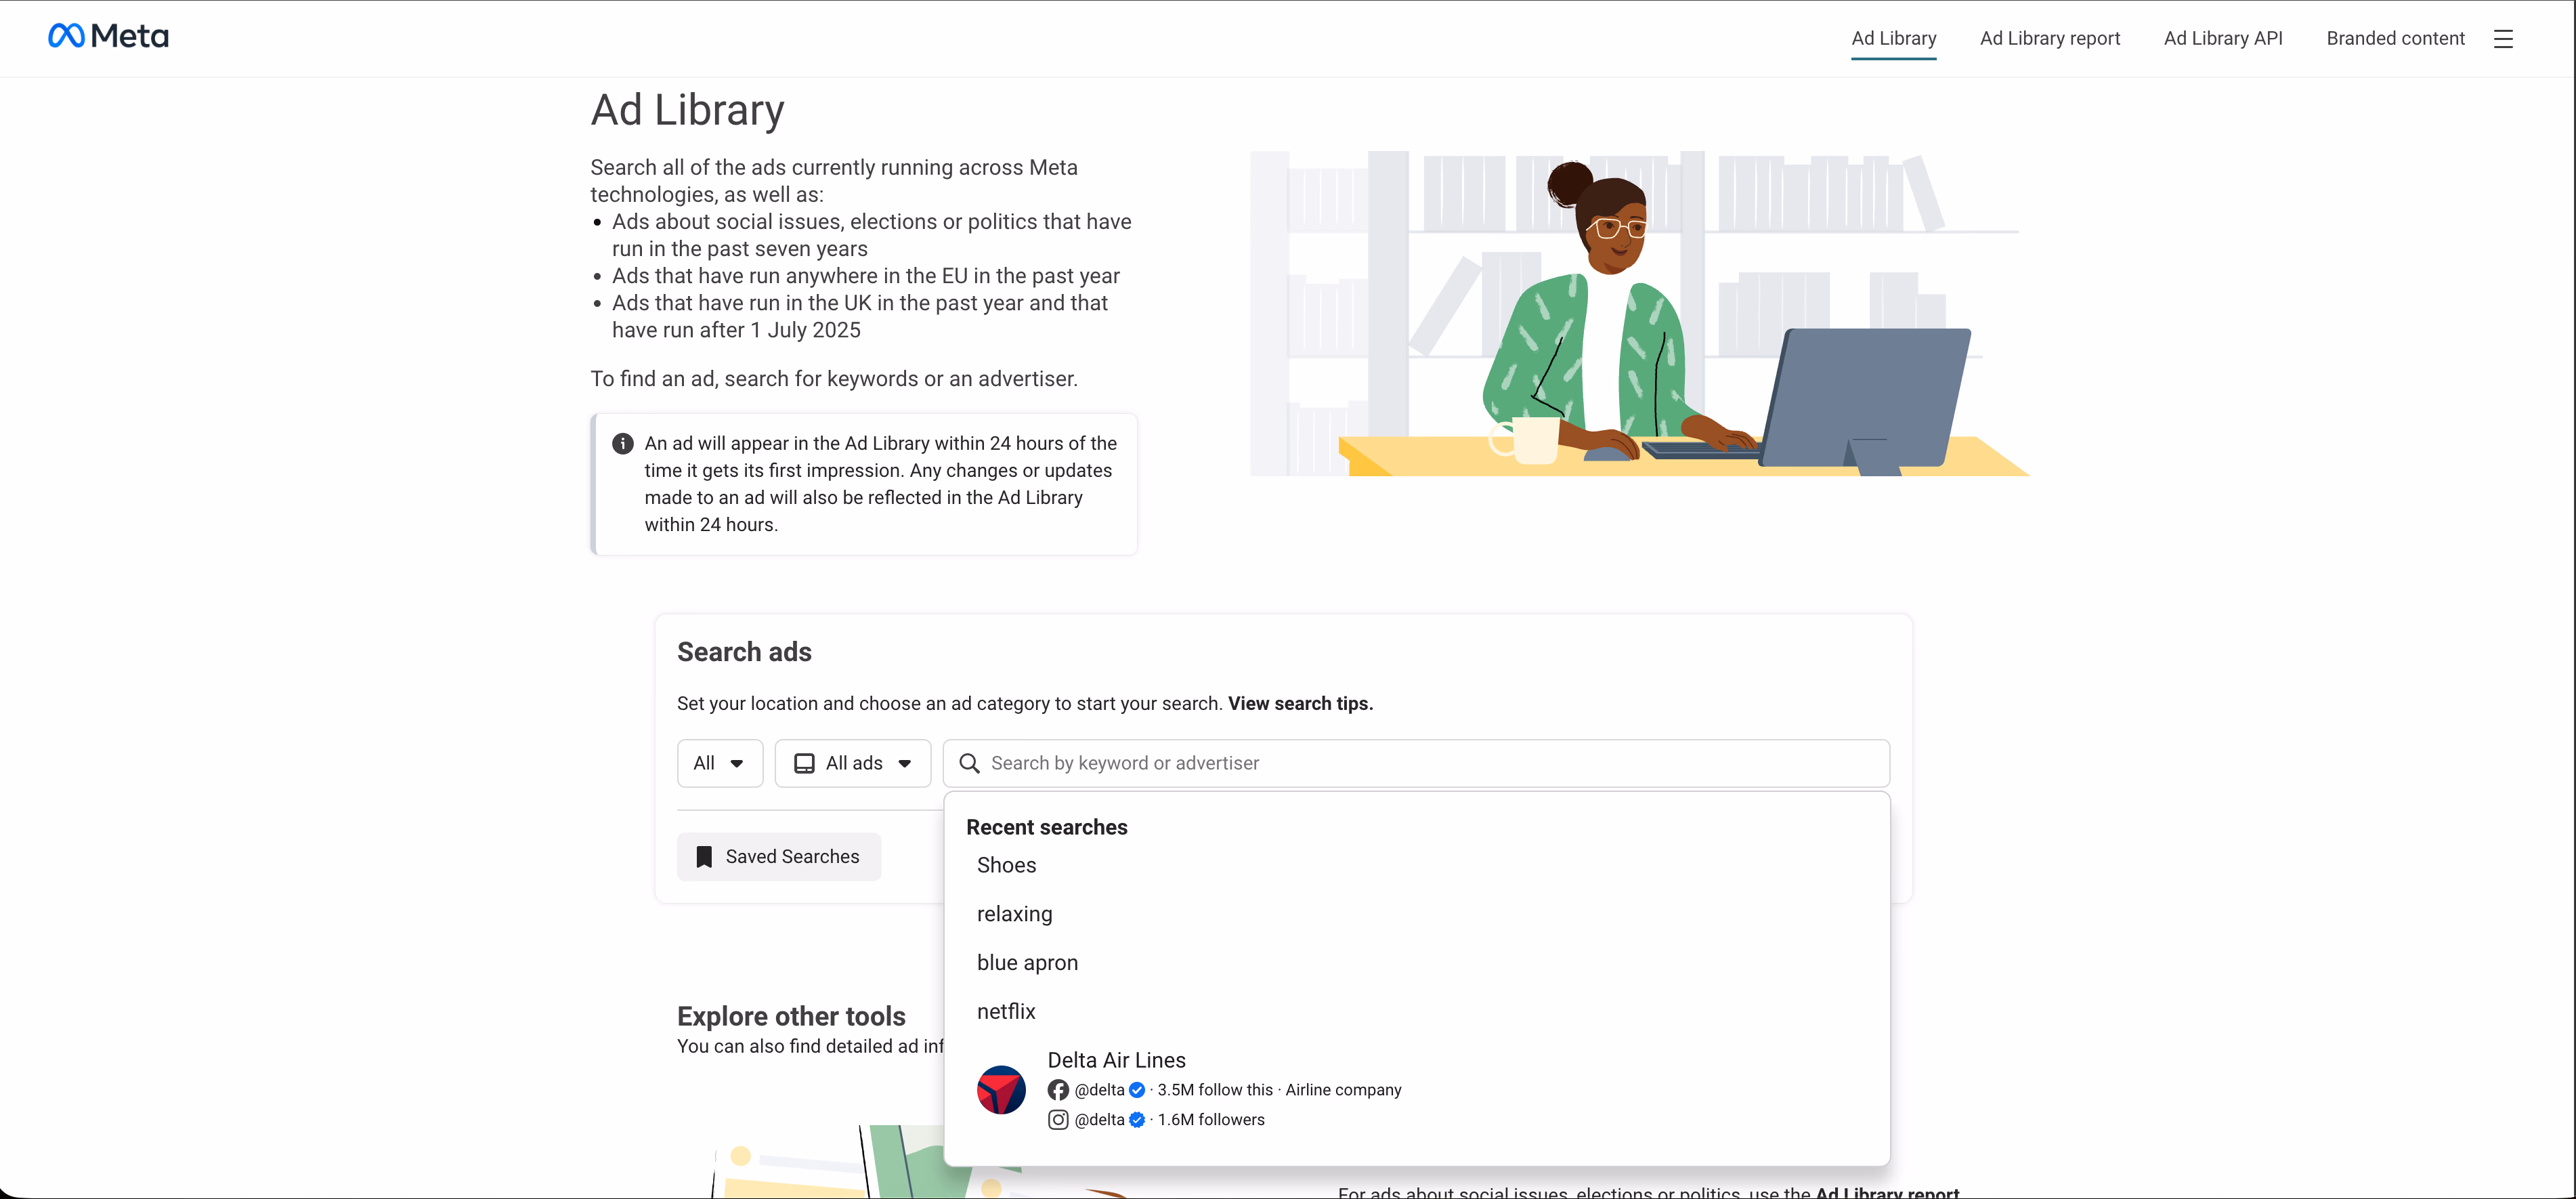Select the Delta Air Lines logo
2576x1199 pixels.
point(1001,1090)
